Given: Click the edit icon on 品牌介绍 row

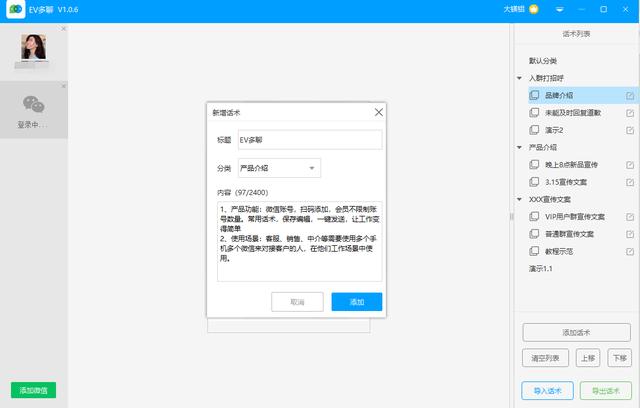Looking at the screenshot, I should click(x=630, y=95).
